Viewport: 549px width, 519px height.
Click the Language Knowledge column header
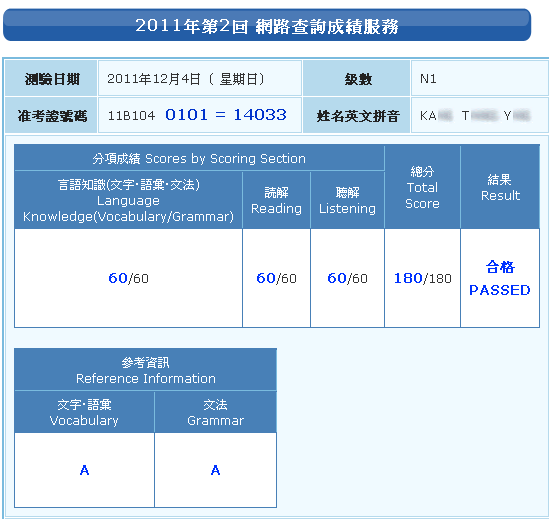click(x=128, y=200)
